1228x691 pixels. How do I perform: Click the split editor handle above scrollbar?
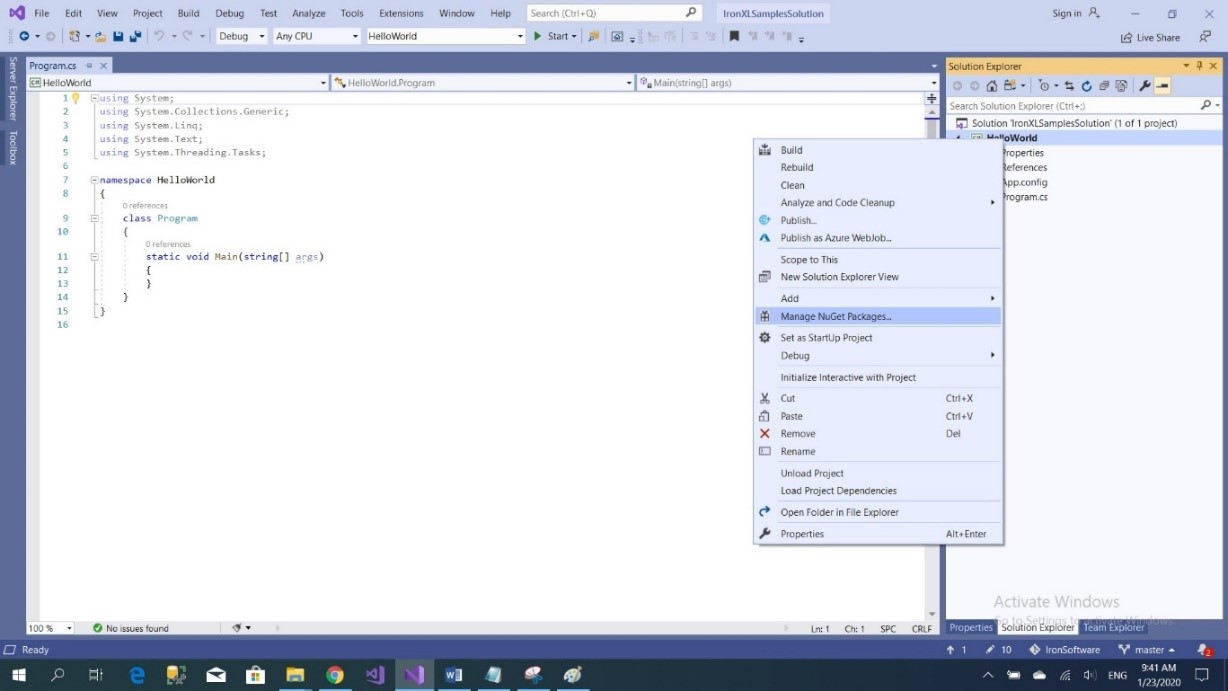pyautogui.click(x=932, y=98)
